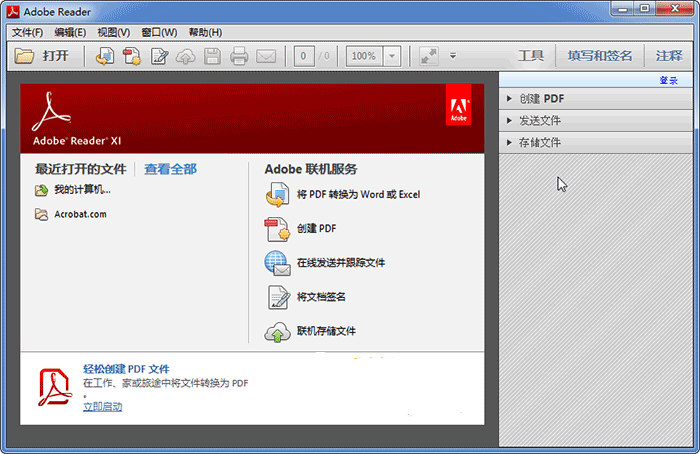Click the email envelope toolbar icon
The width and height of the screenshot is (700, 454).
pyautogui.click(x=266, y=57)
